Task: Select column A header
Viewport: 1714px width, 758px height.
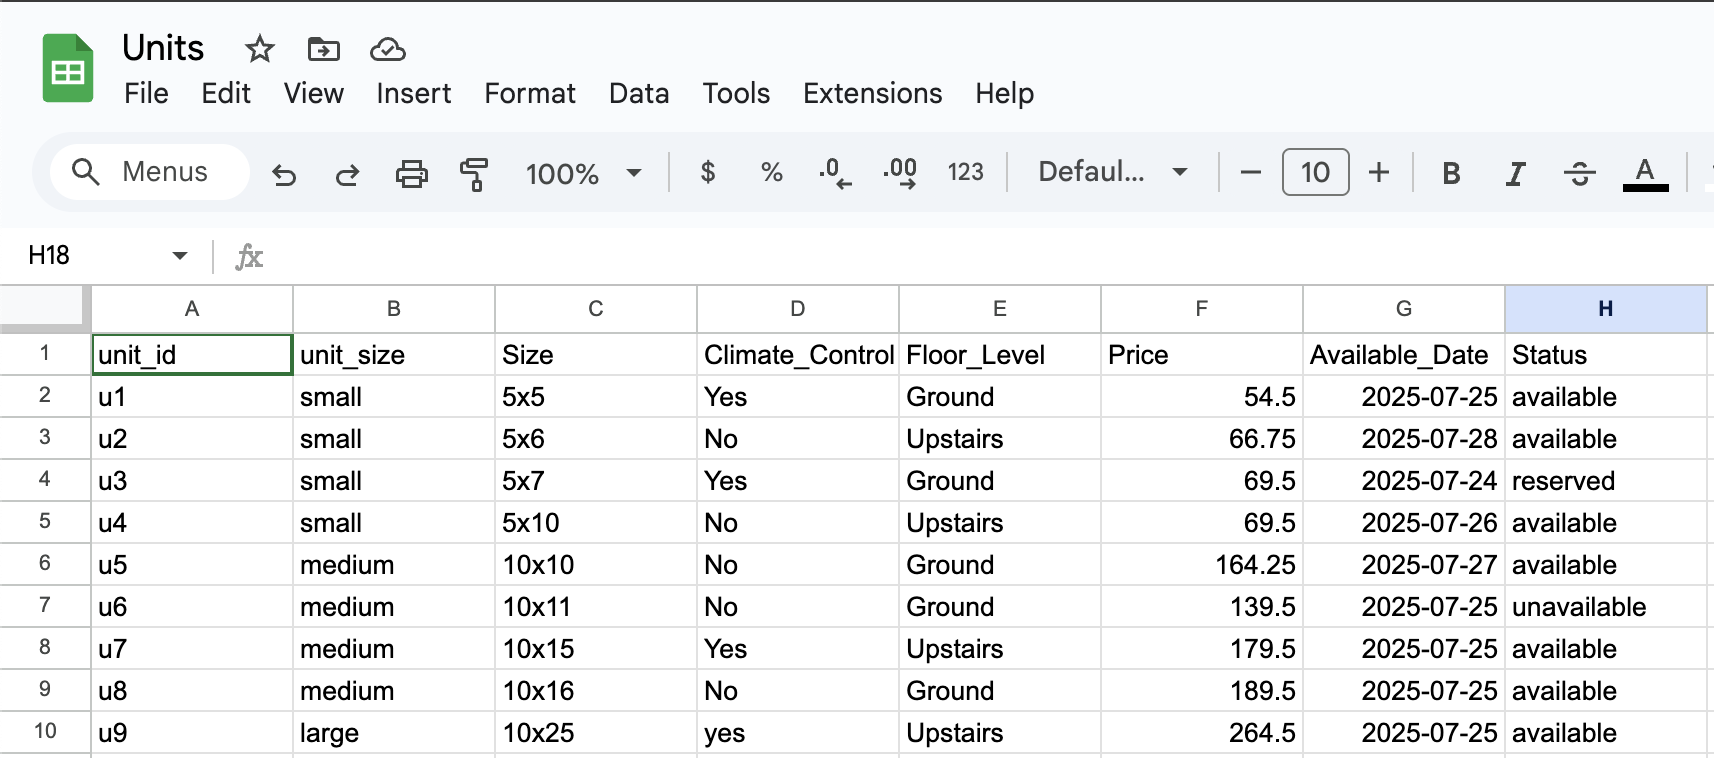Action: 192,309
